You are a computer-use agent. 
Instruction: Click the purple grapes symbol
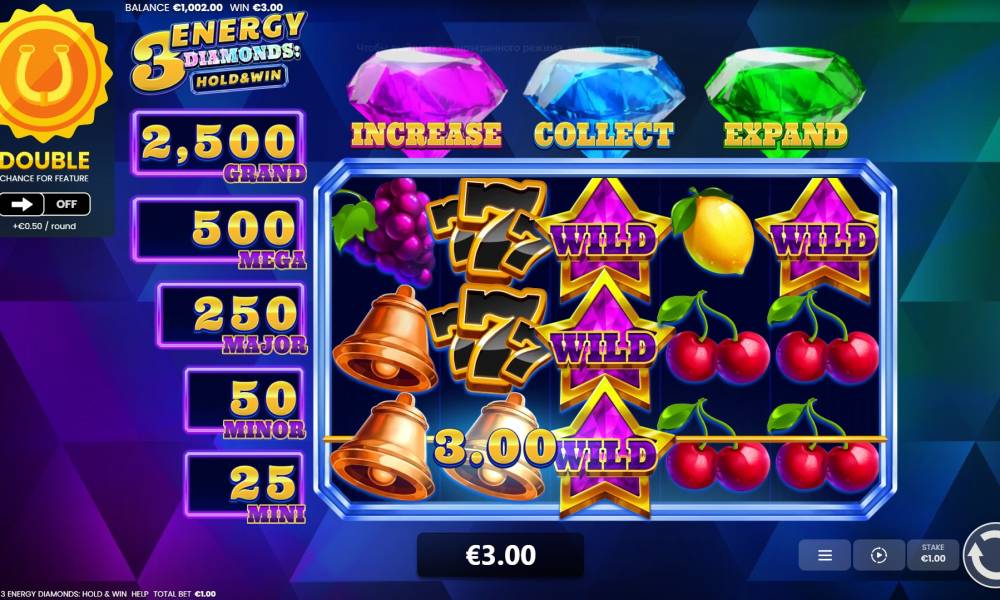click(386, 231)
